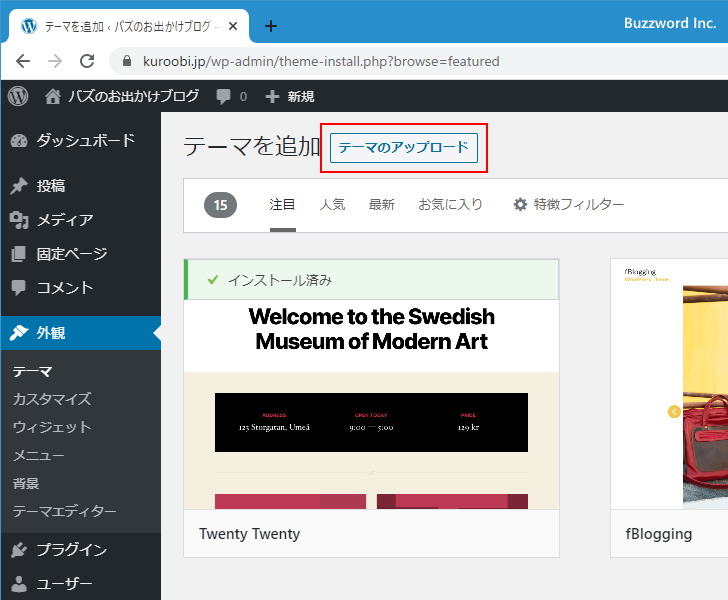Click the WordPress logo in admin bar
This screenshot has height=600, width=728.
[x=18, y=96]
